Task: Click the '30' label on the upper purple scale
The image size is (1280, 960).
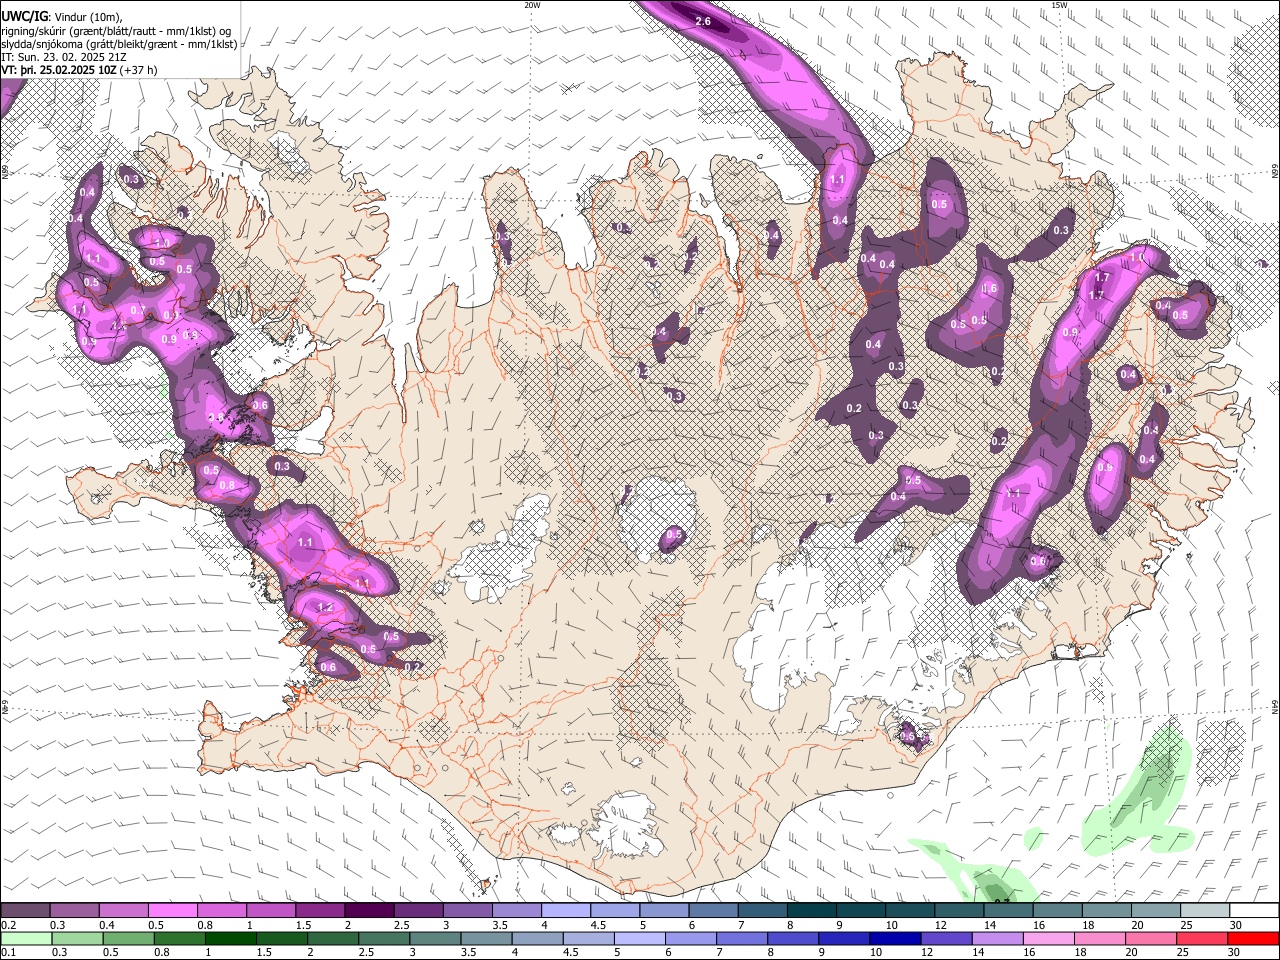Action: [x=1235, y=925]
